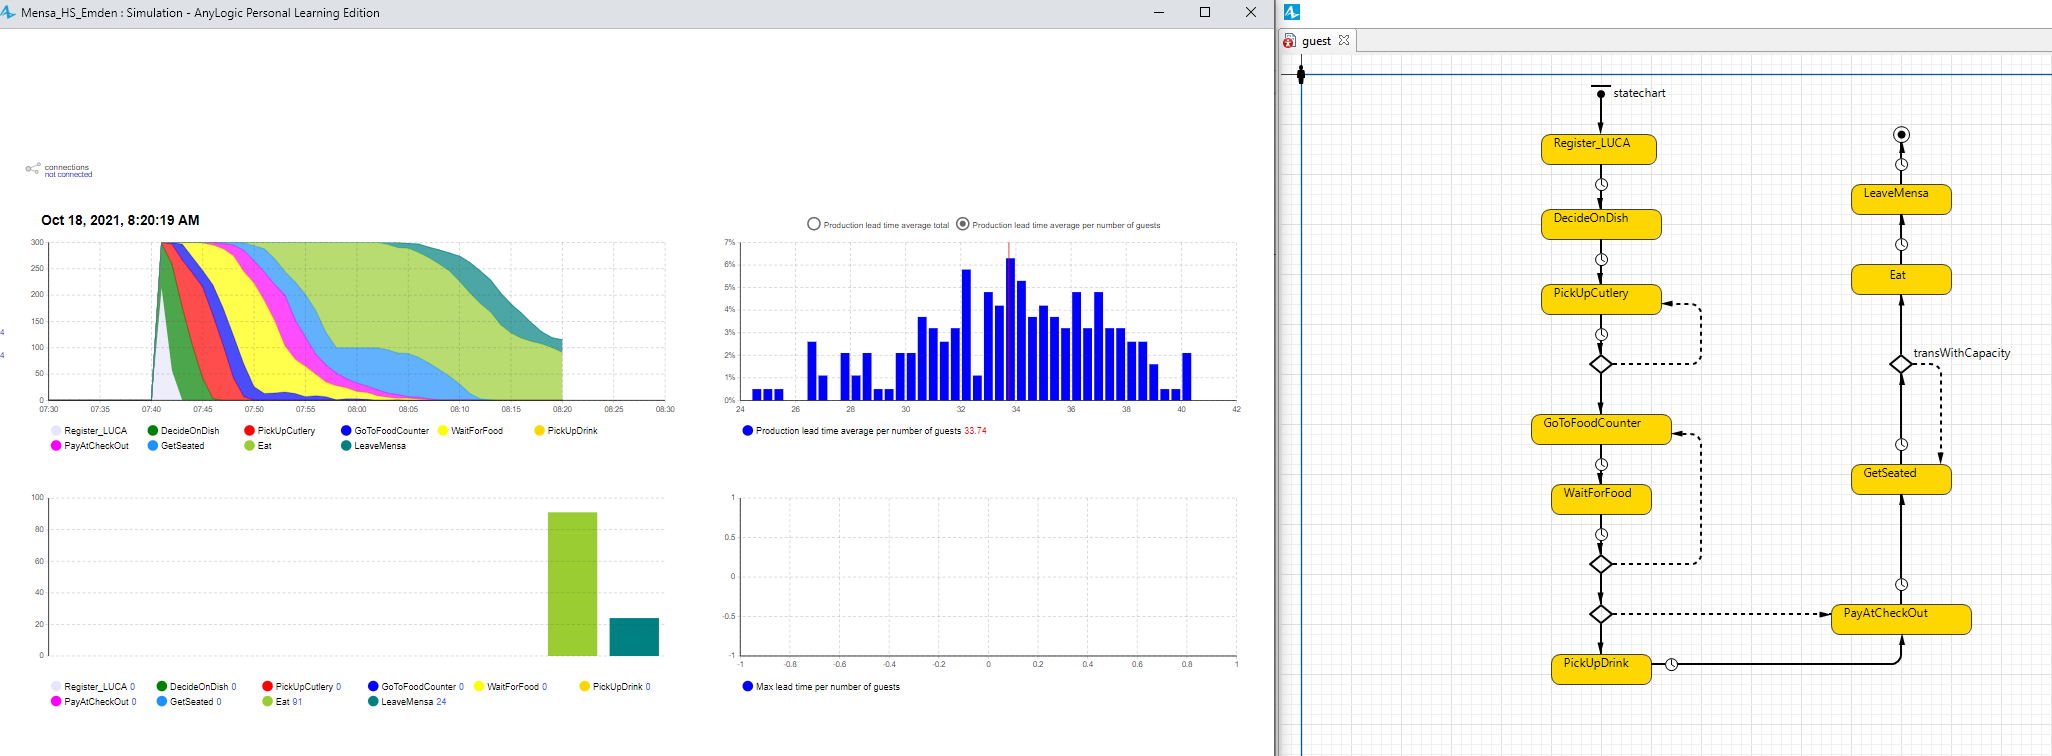The height and width of the screenshot is (756, 2052).
Task: Click the transWithCapacity branch diamond
Action: pyautogui.click(x=1901, y=364)
